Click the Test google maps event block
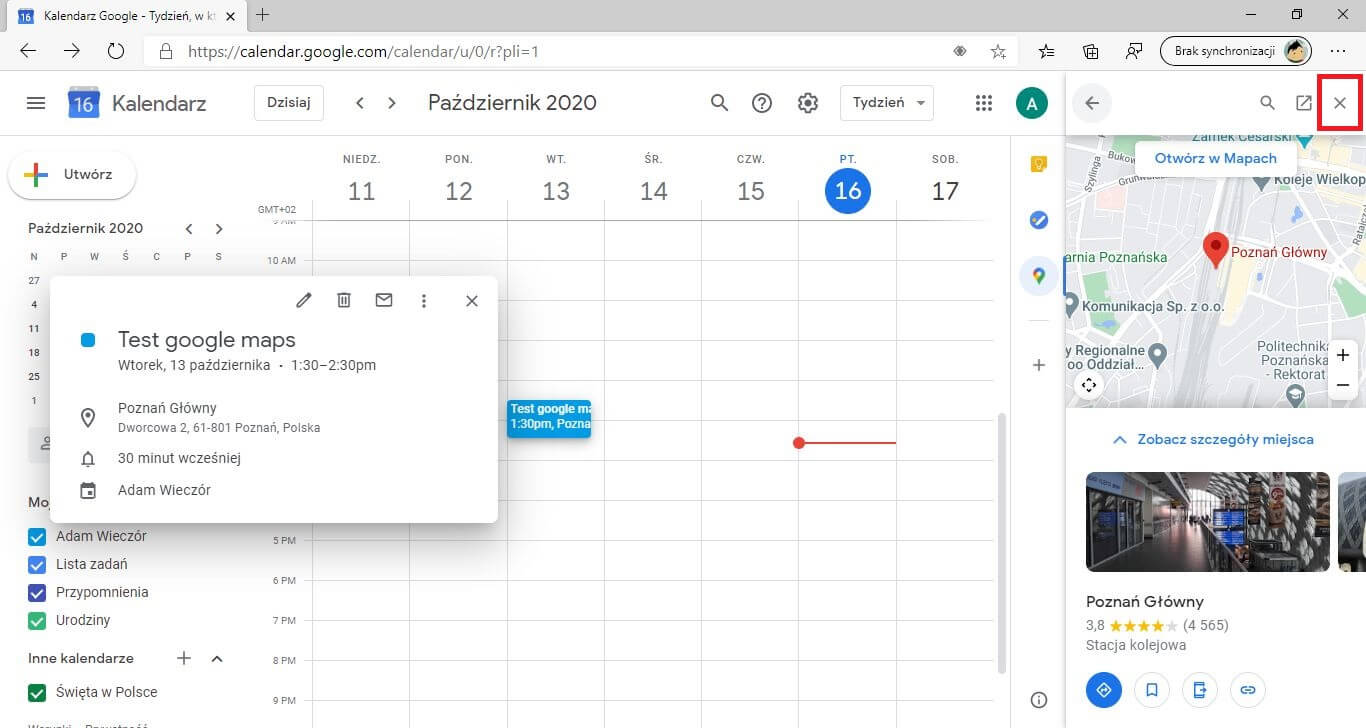Viewport: 1366px width, 728px height. [549, 418]
